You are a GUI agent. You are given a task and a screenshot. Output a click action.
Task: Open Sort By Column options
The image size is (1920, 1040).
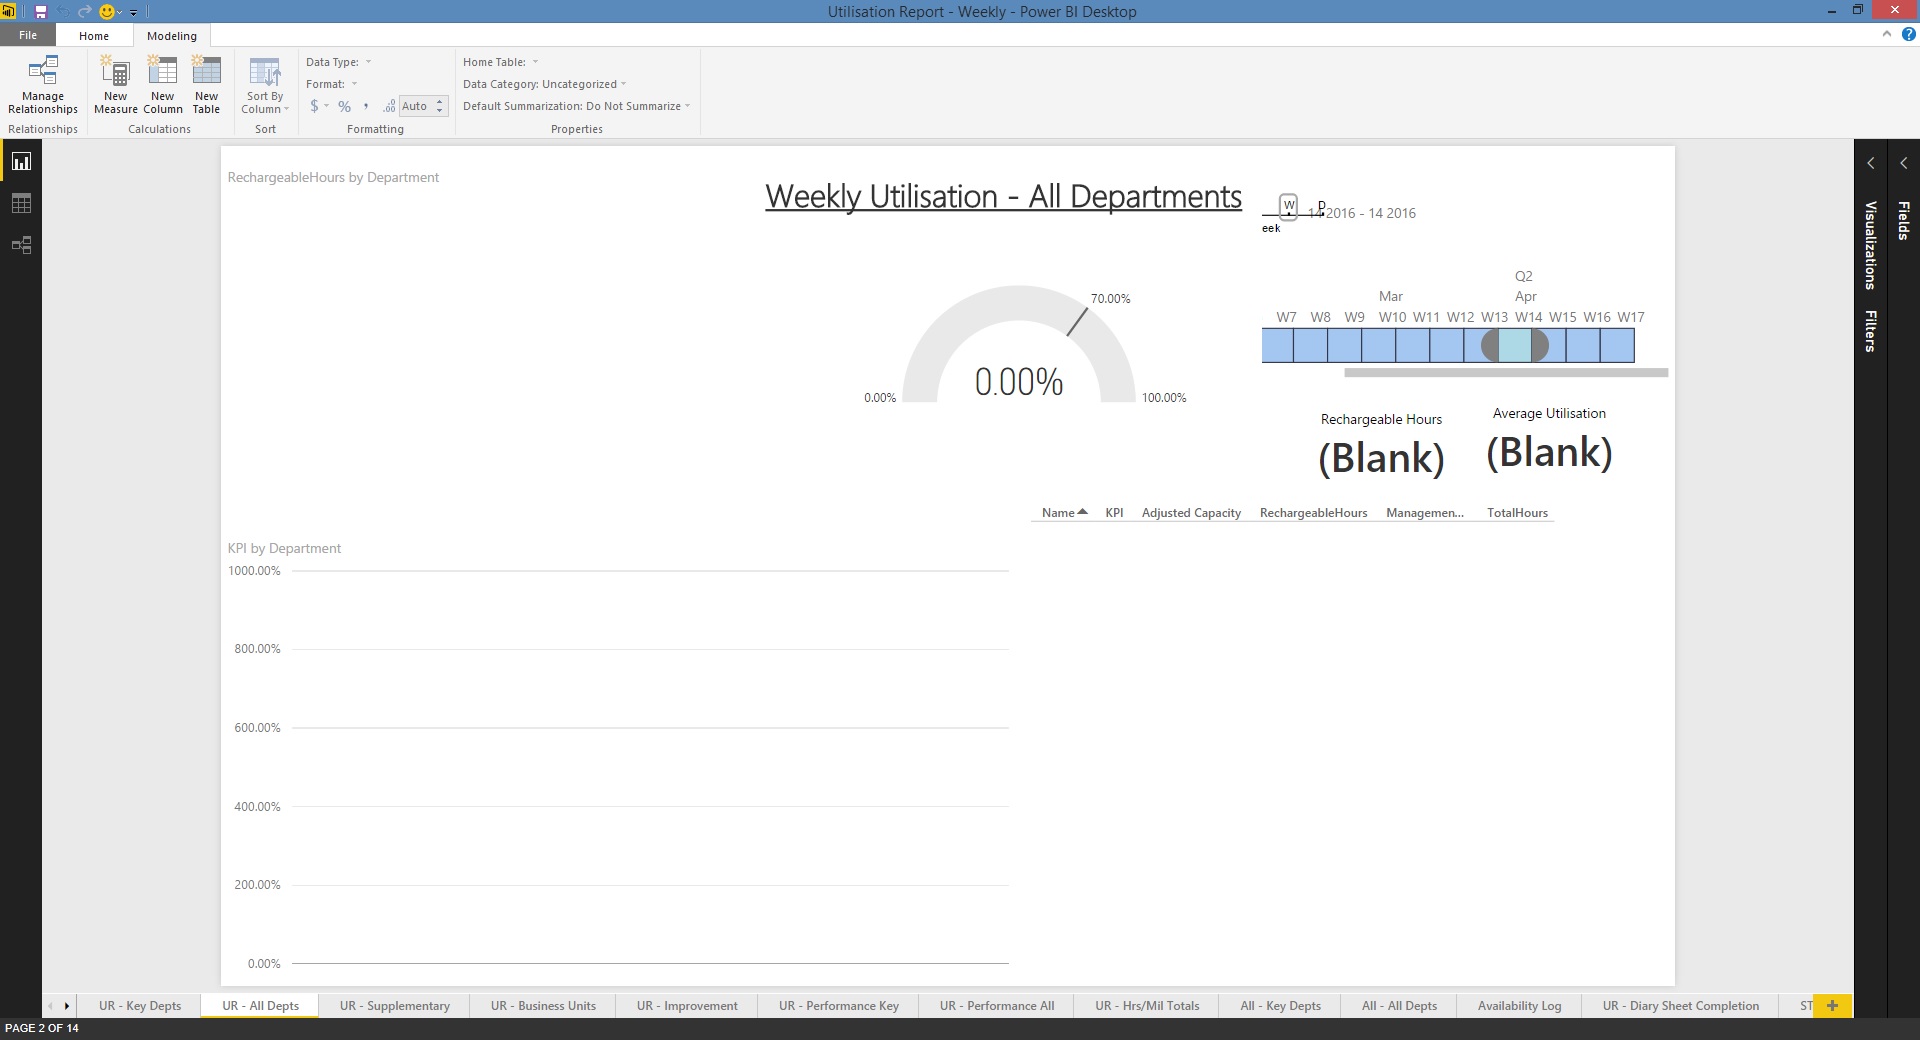tap(265, 86)
